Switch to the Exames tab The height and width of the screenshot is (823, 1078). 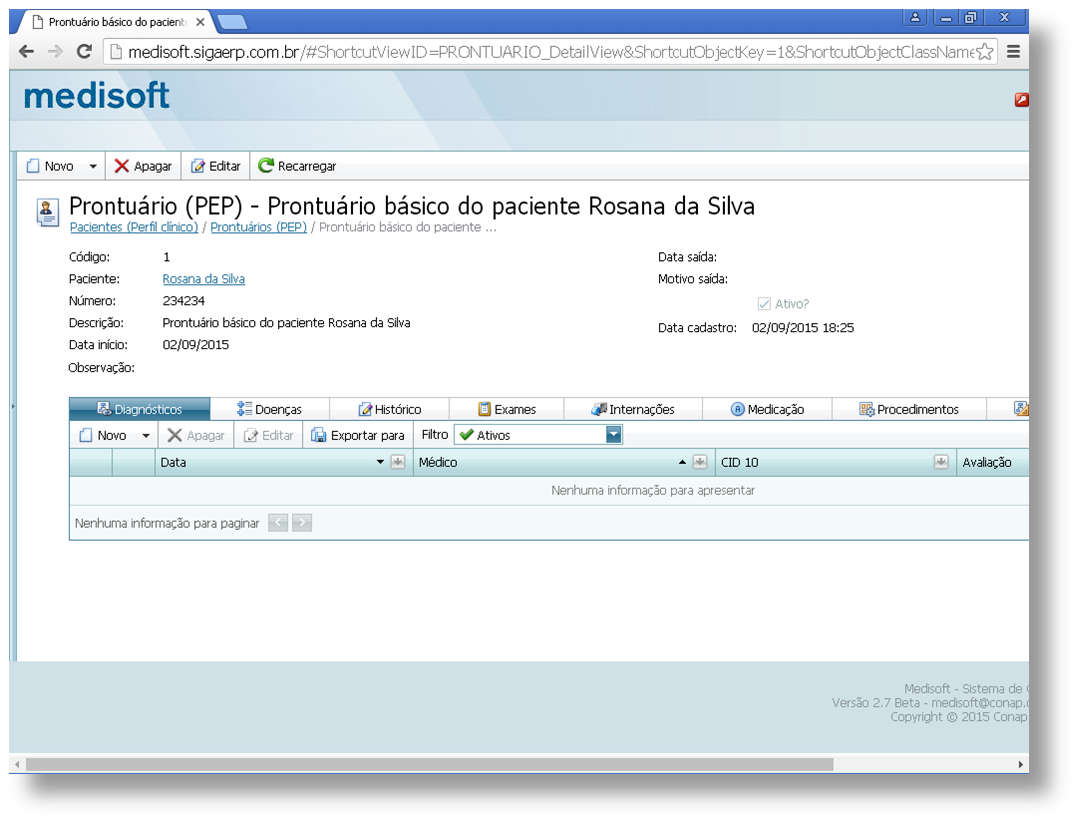[x=507, y=409]
